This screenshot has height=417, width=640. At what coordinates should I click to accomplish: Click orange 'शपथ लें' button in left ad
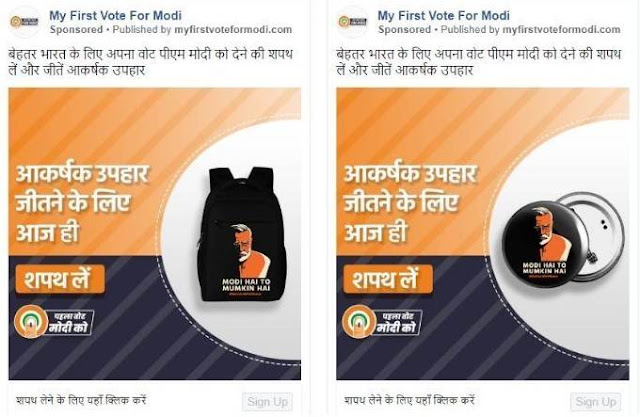60,279
